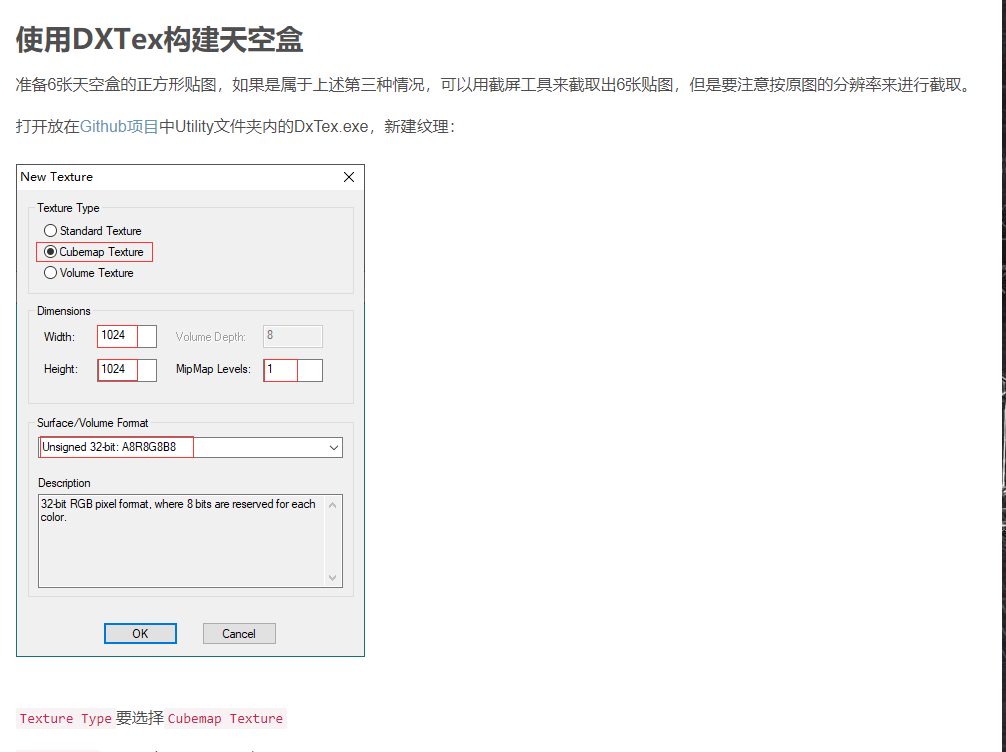Click the Dimensions group label
Screen dimensions: 1006x752
pyautogui.click(x=64, y=311)
